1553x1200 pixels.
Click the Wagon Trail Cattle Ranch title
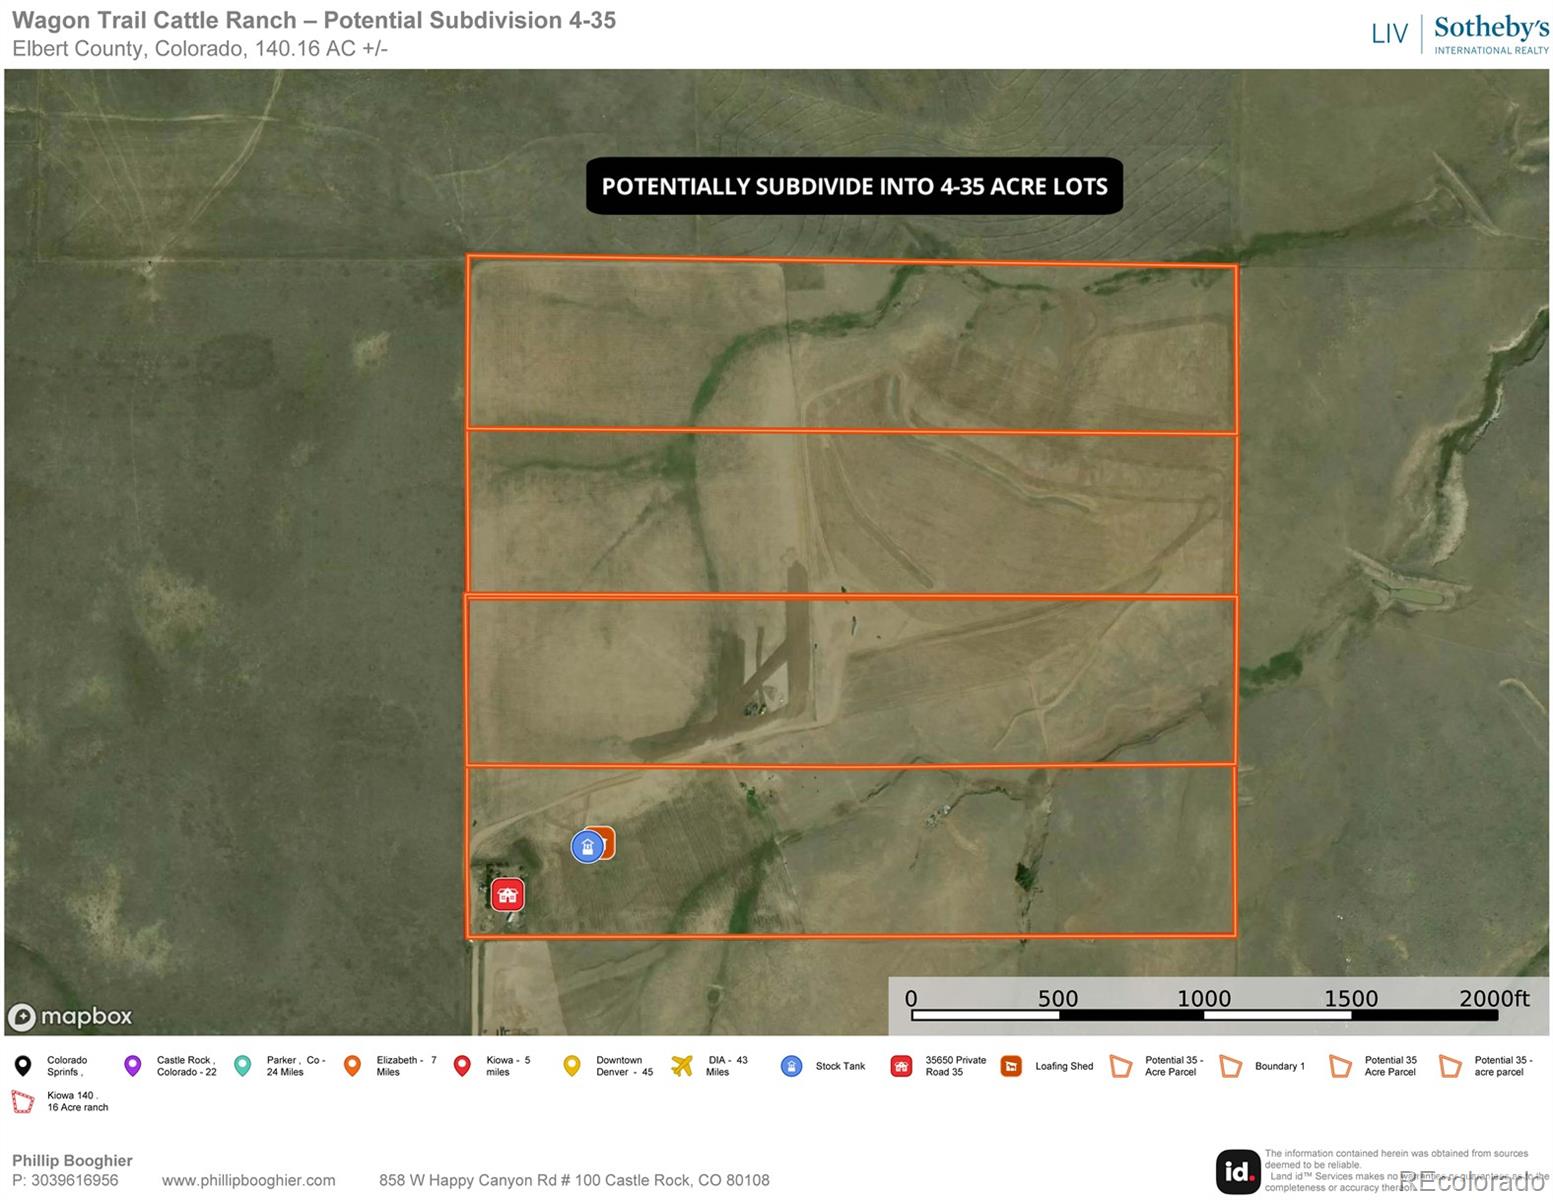(x=314, y=20)
